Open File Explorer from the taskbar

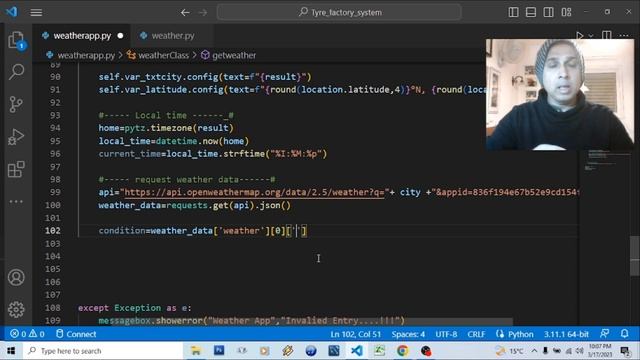click(196, 351)
